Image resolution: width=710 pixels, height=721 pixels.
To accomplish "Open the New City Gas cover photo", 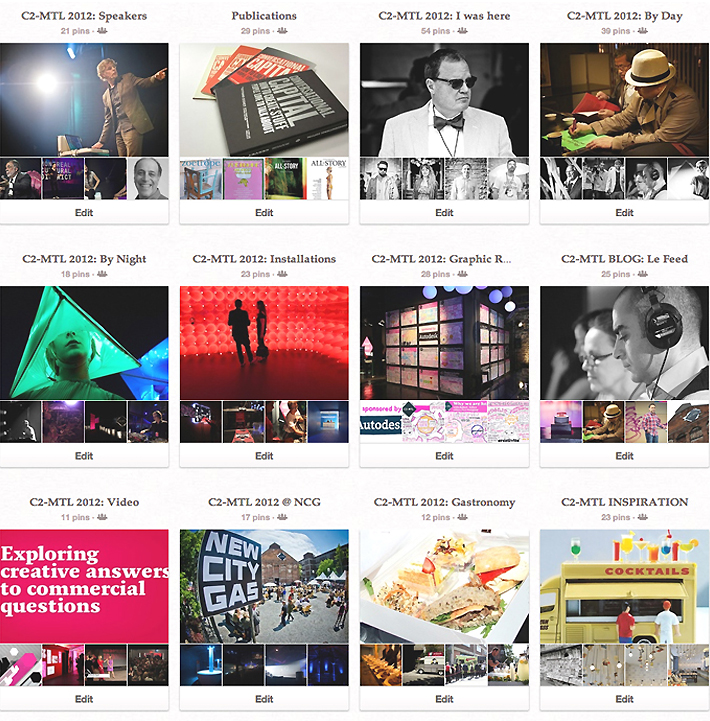I will [x=264, y=586].
